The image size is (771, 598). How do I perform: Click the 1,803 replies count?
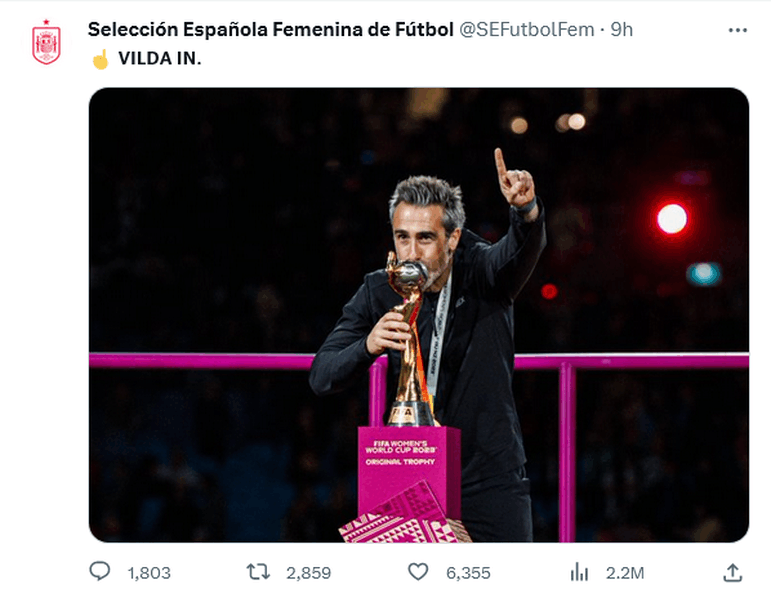pos(149,573)
